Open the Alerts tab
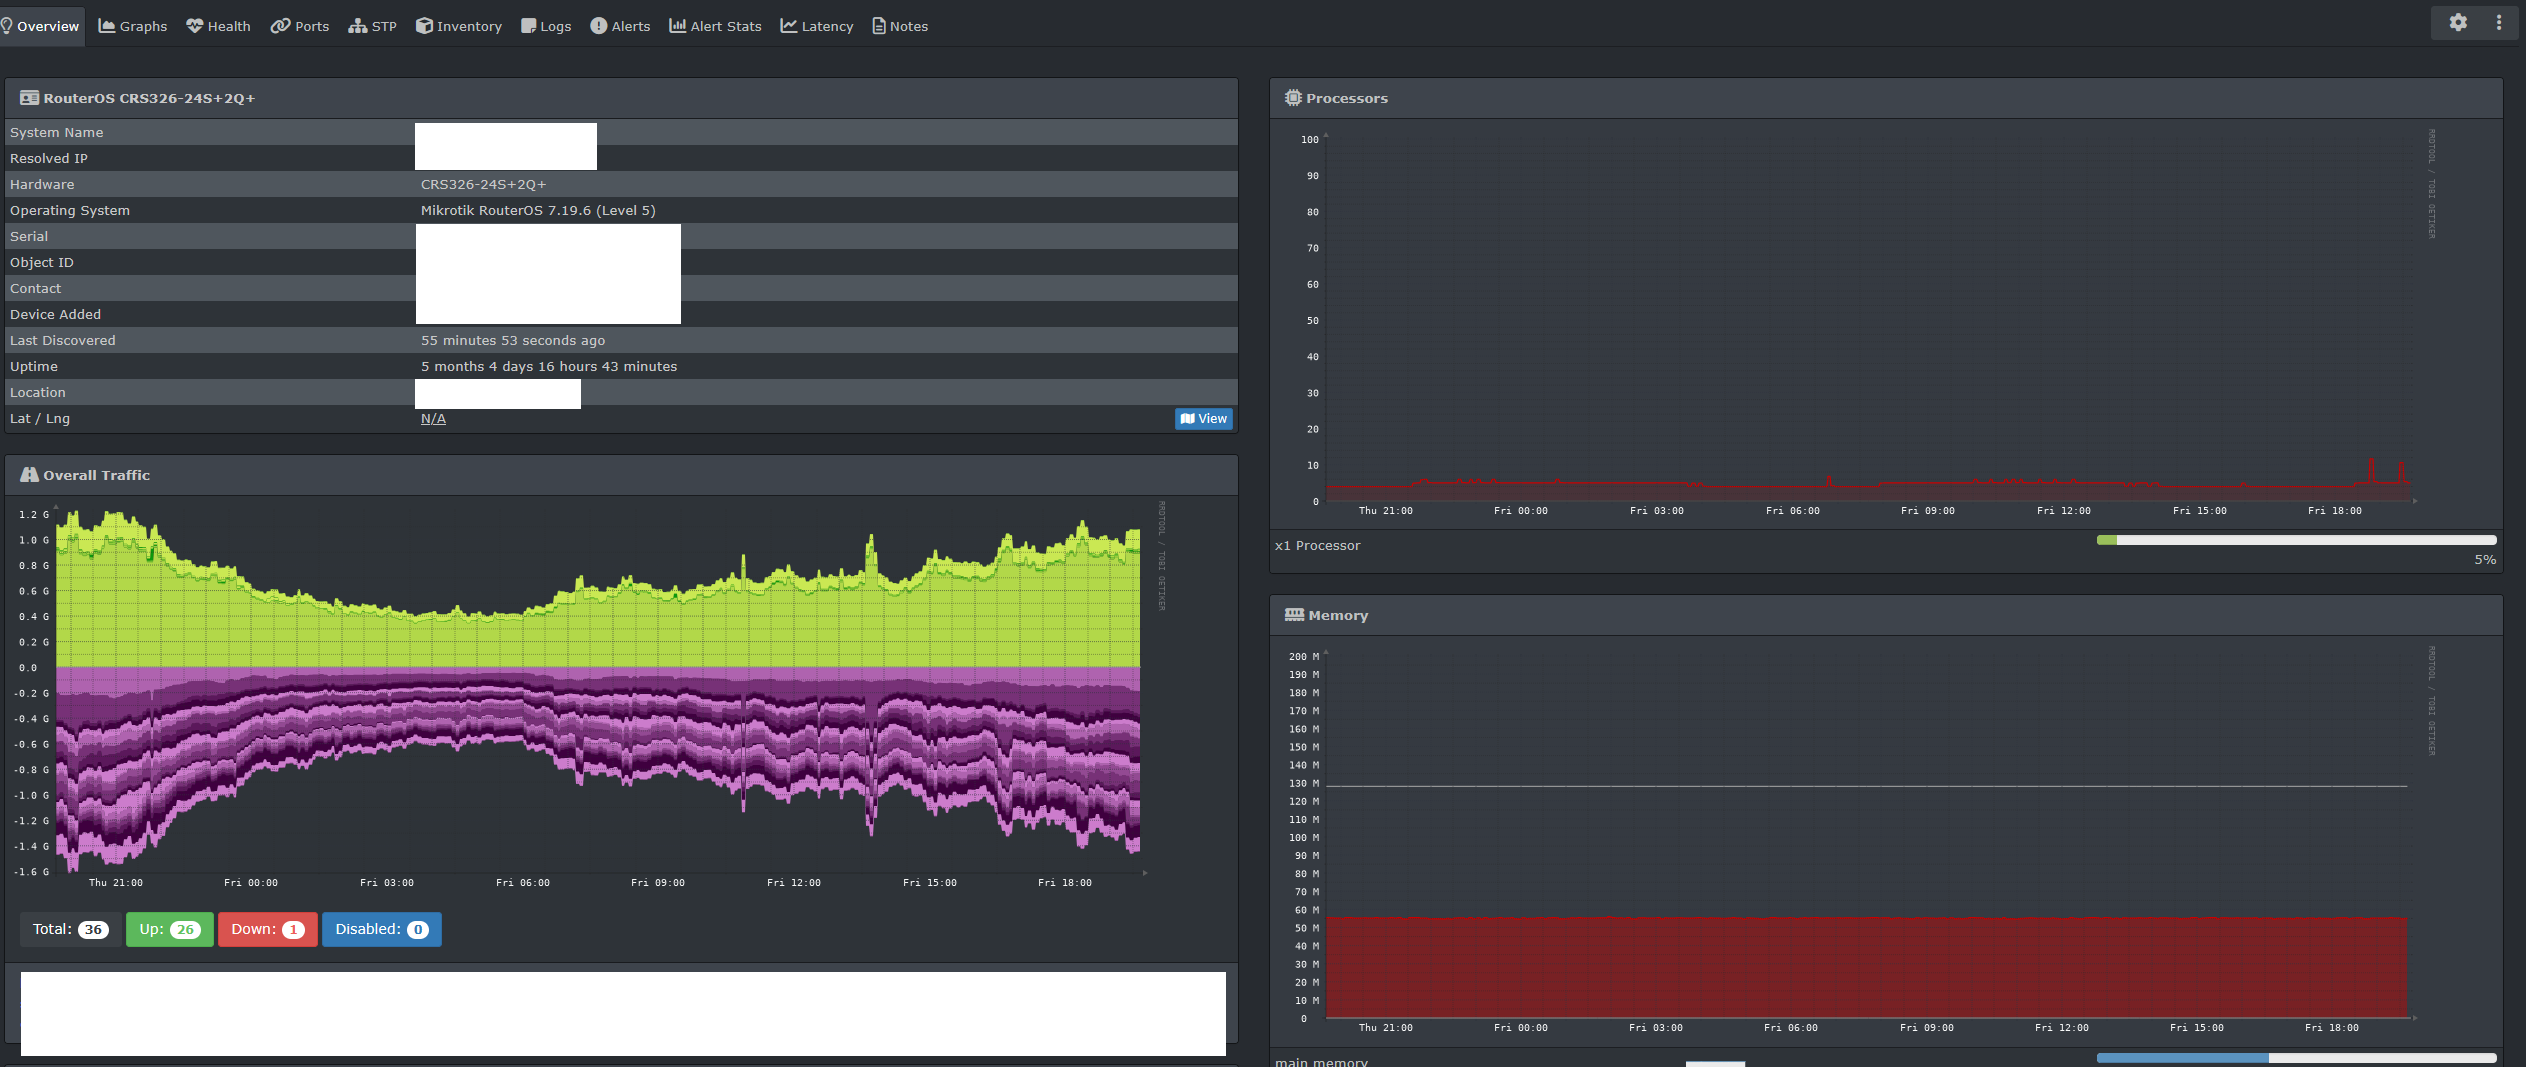The image size is (2526, 1067). click(x=620, y=26)
